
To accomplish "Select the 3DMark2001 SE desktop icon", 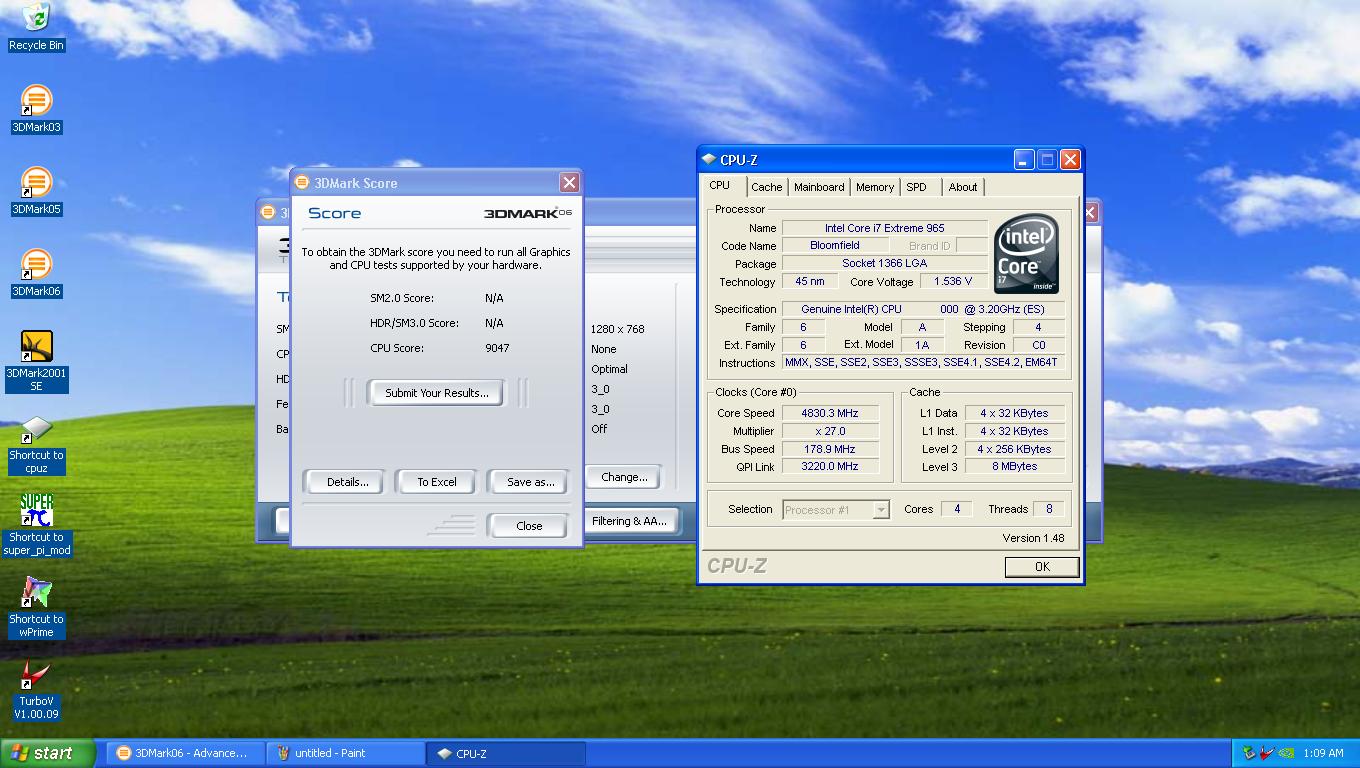I will click(x=36, y=361).
